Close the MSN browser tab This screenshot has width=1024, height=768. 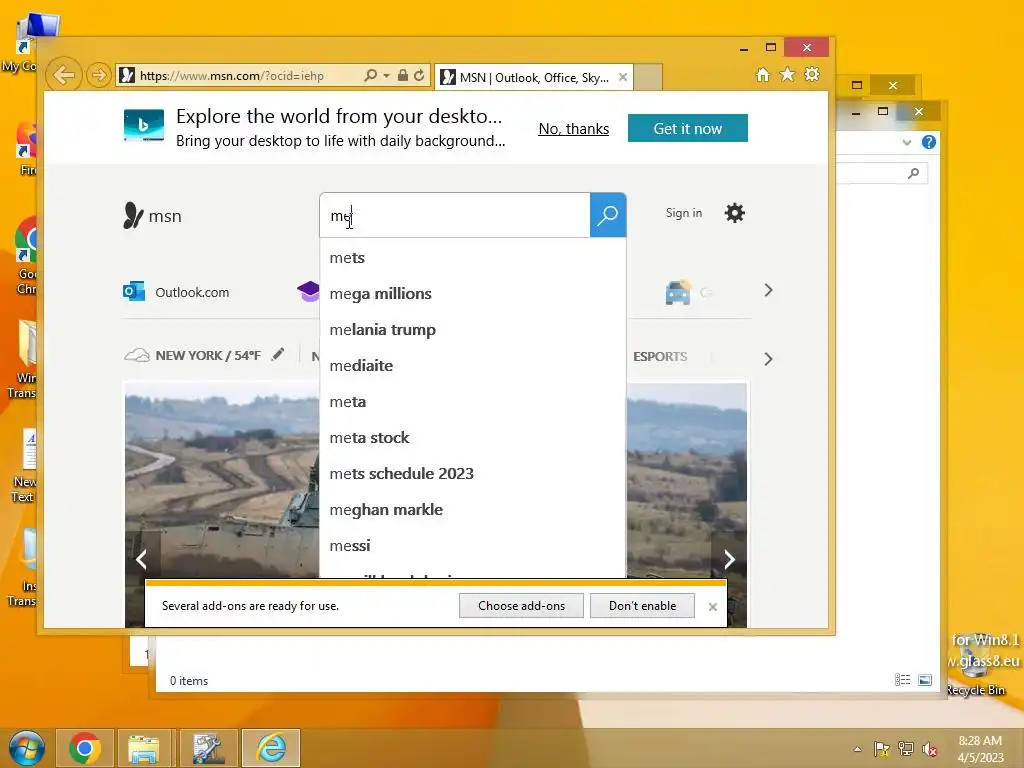pos(623,77)
